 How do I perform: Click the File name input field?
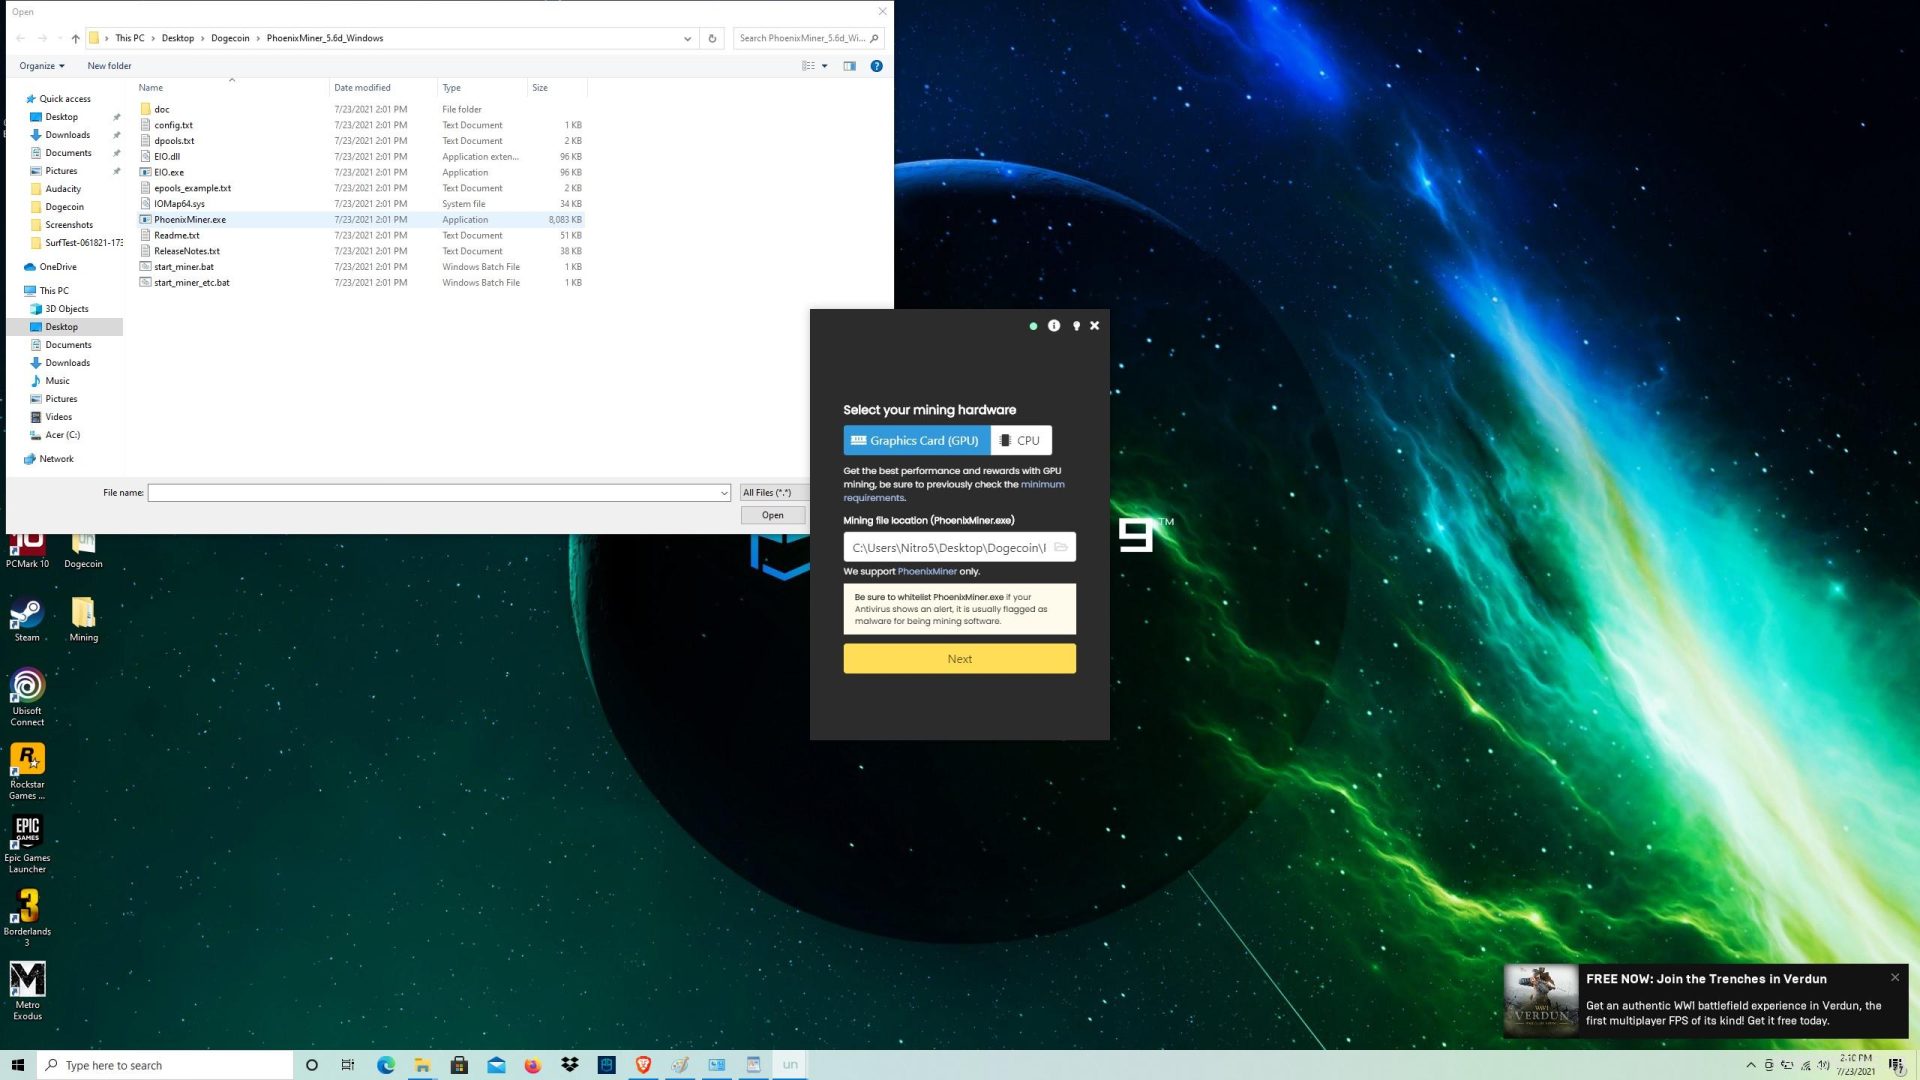pos(439,492)
